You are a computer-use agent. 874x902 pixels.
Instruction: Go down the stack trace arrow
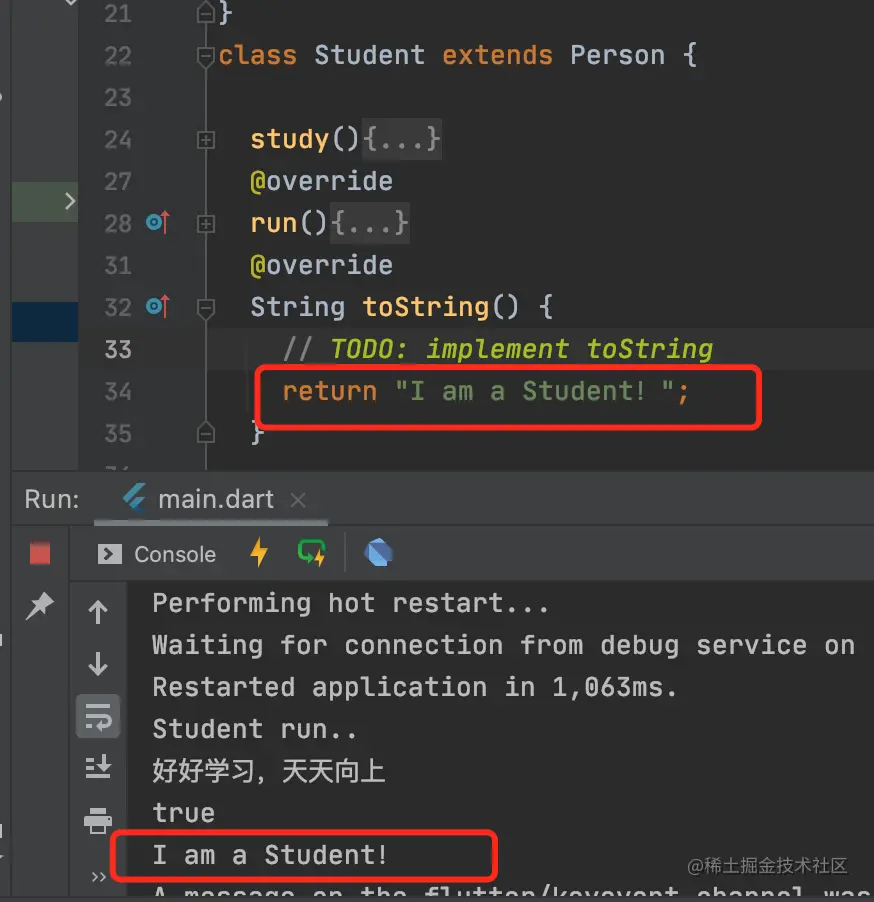point(98,664)
